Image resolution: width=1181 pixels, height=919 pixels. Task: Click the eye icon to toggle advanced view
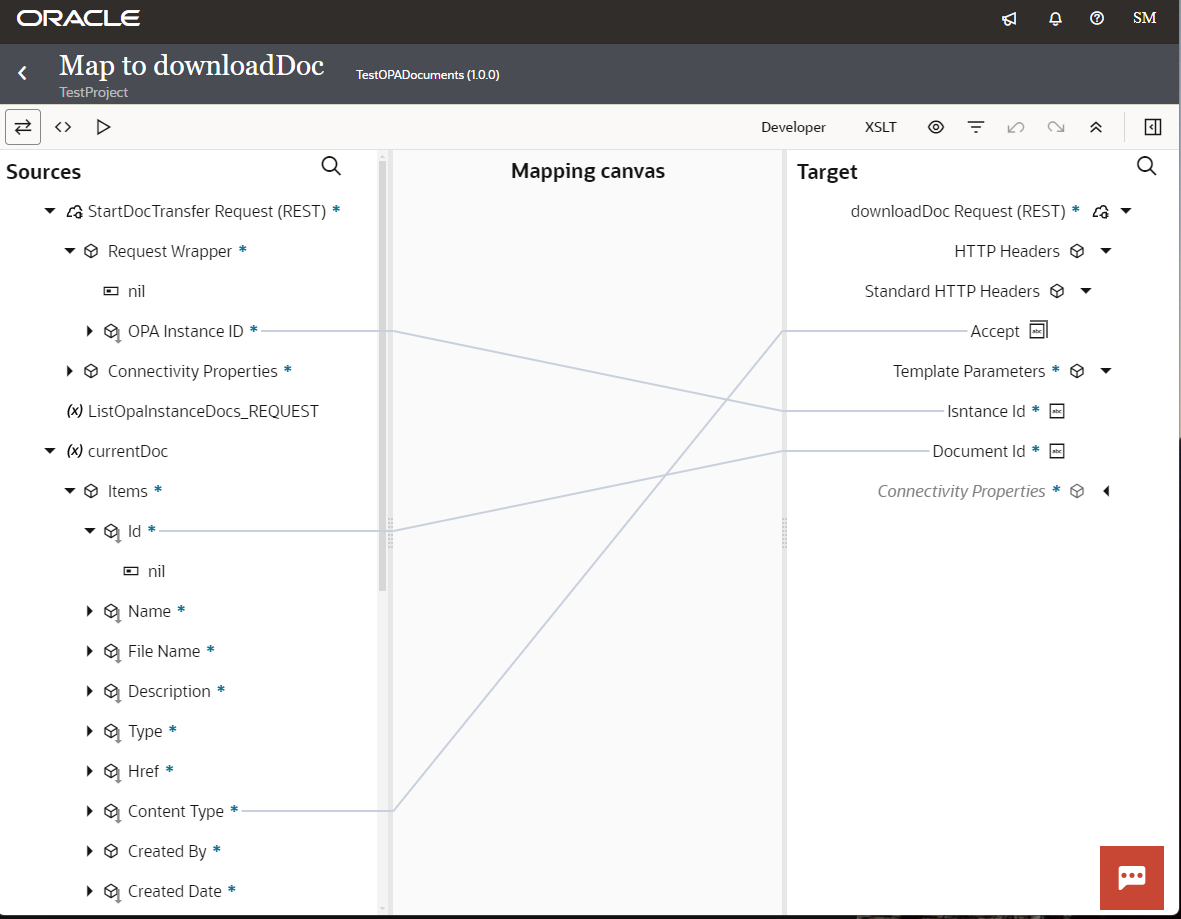coord(936,127)
